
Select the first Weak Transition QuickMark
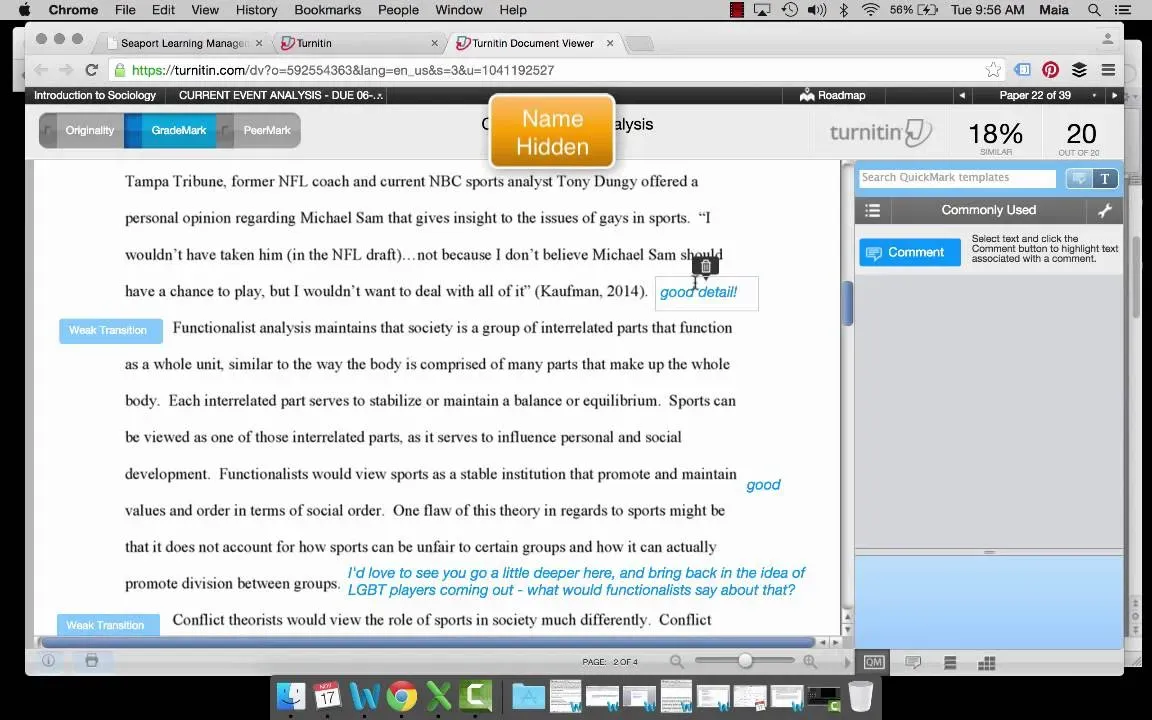pyautogui.click(x=110, y=331)
